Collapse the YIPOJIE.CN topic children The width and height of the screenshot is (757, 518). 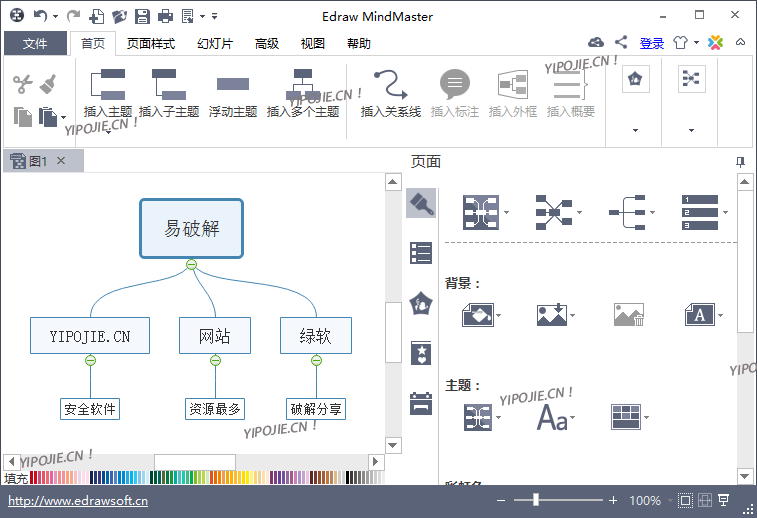(90, 360)
